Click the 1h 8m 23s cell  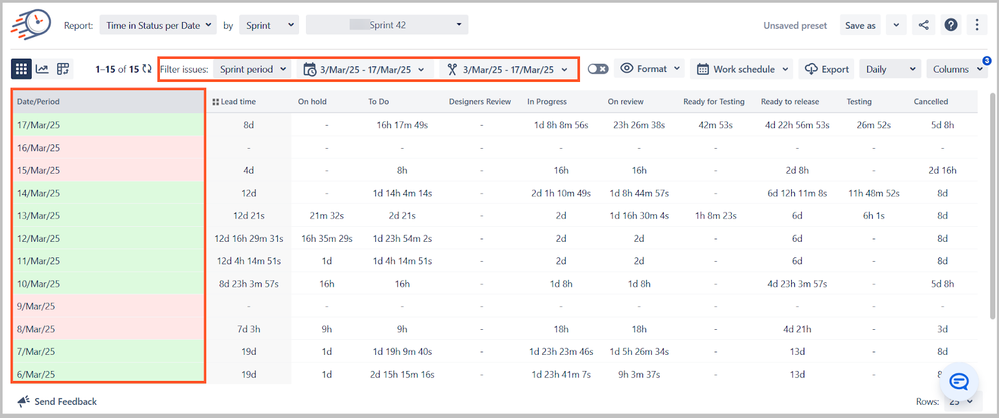pyautogui.click(x=716, y=215)
